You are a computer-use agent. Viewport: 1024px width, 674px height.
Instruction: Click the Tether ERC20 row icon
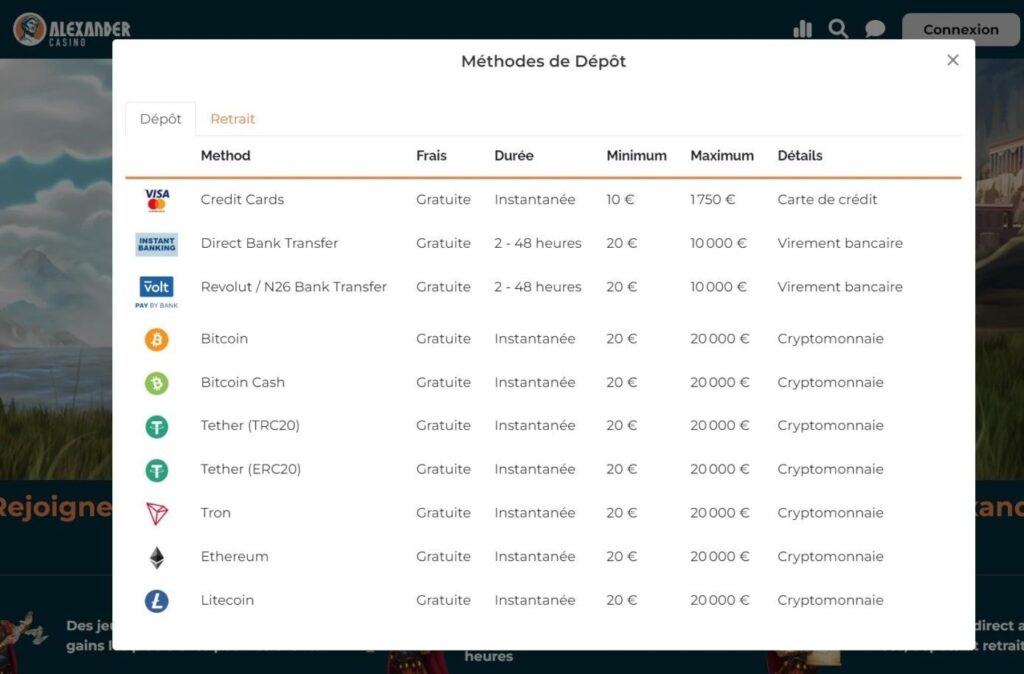(x=157, y=470)
